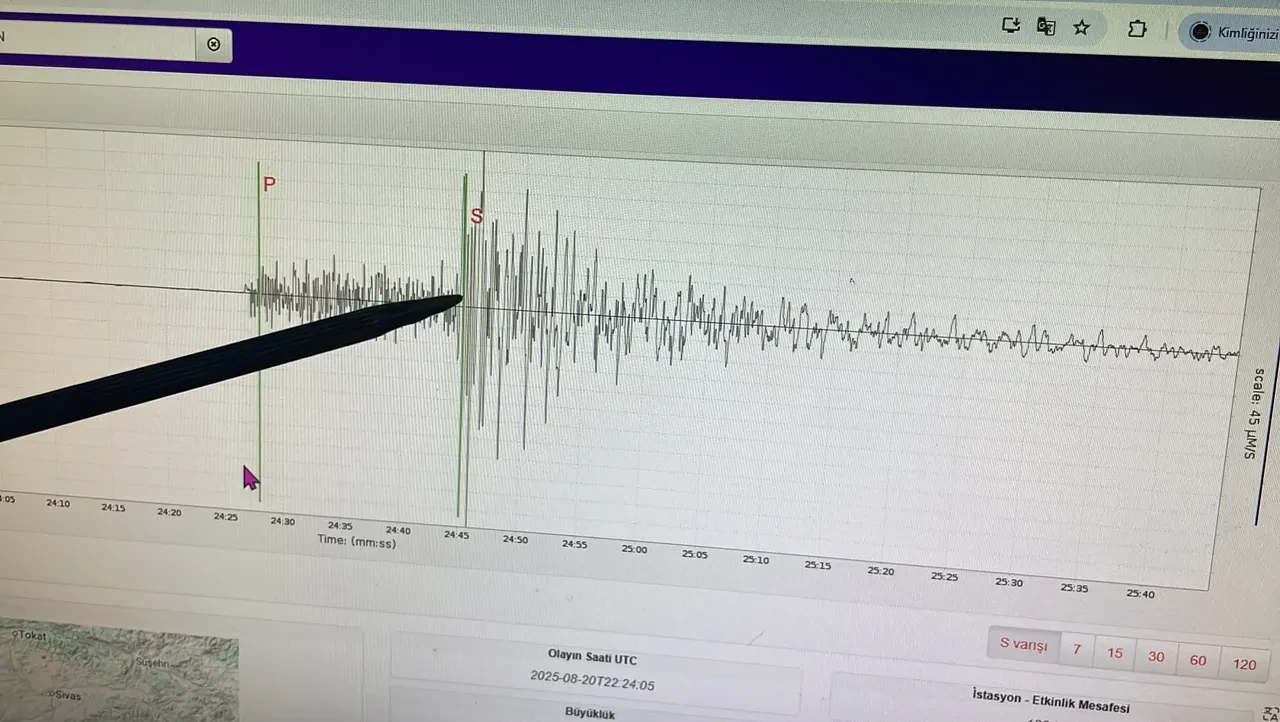Screen dimensions: 1280x722
Task: Open the Google Translate page icon
Action: click(x=1046, y=27)
